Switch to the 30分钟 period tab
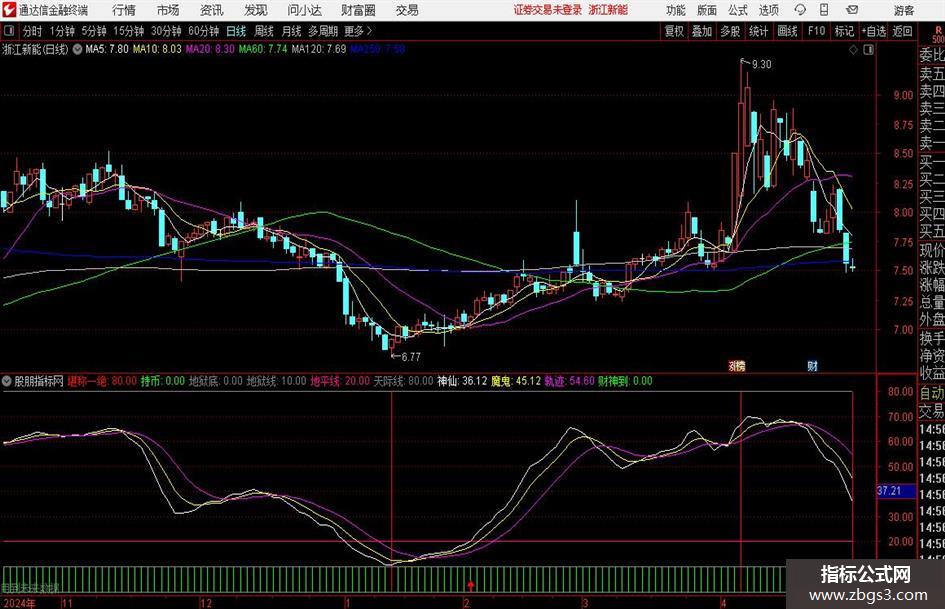The height and width of the screenshot is (609, 945). click(166, 31)
